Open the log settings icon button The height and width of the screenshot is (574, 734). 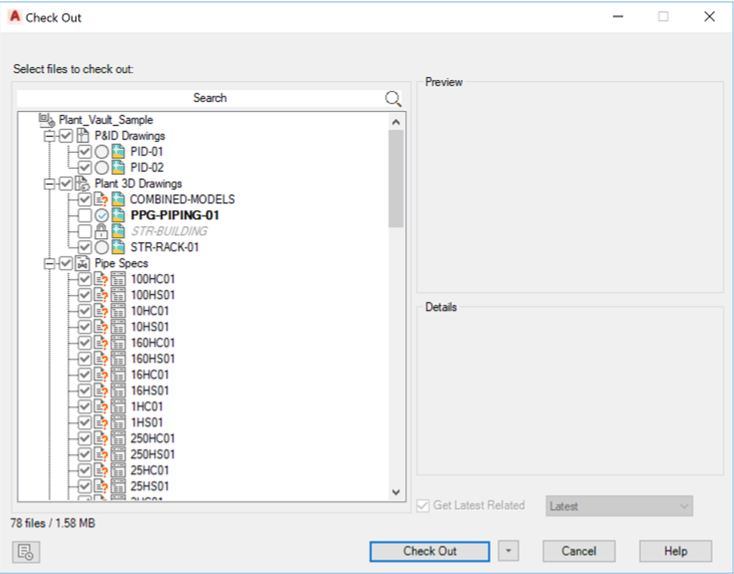point(26,552)
